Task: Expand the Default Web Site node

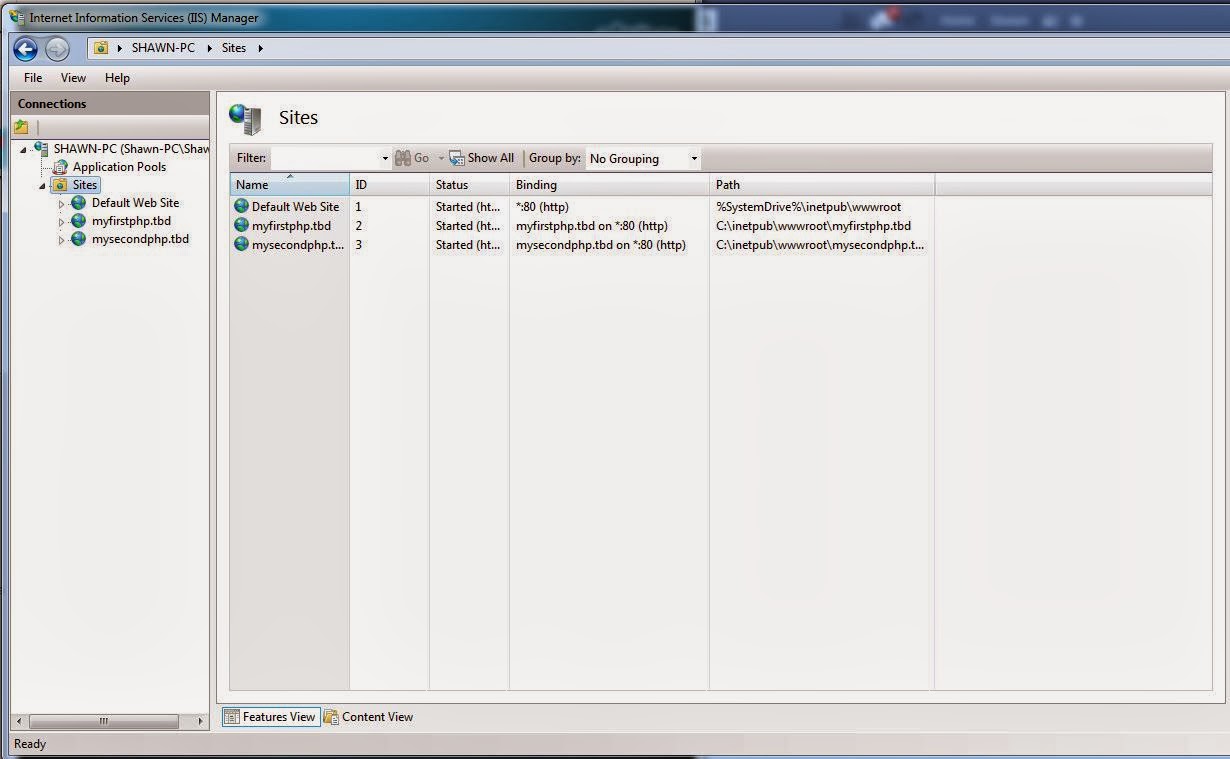Action: coord(61,202)
